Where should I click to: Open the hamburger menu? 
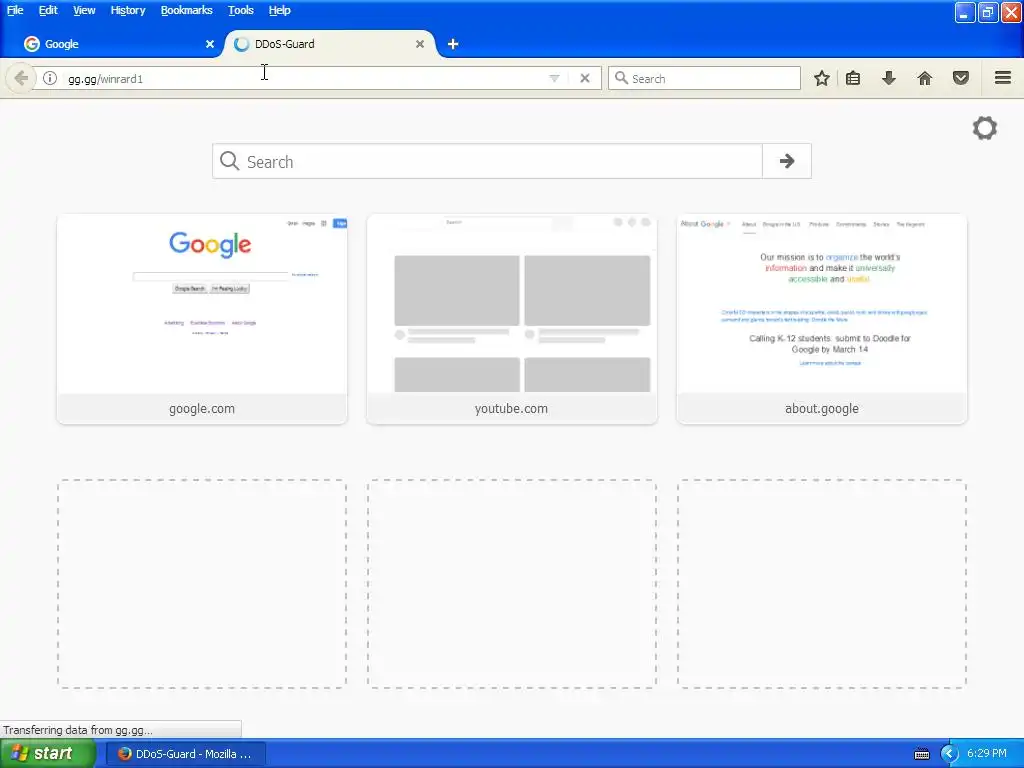coord(1003,78)
